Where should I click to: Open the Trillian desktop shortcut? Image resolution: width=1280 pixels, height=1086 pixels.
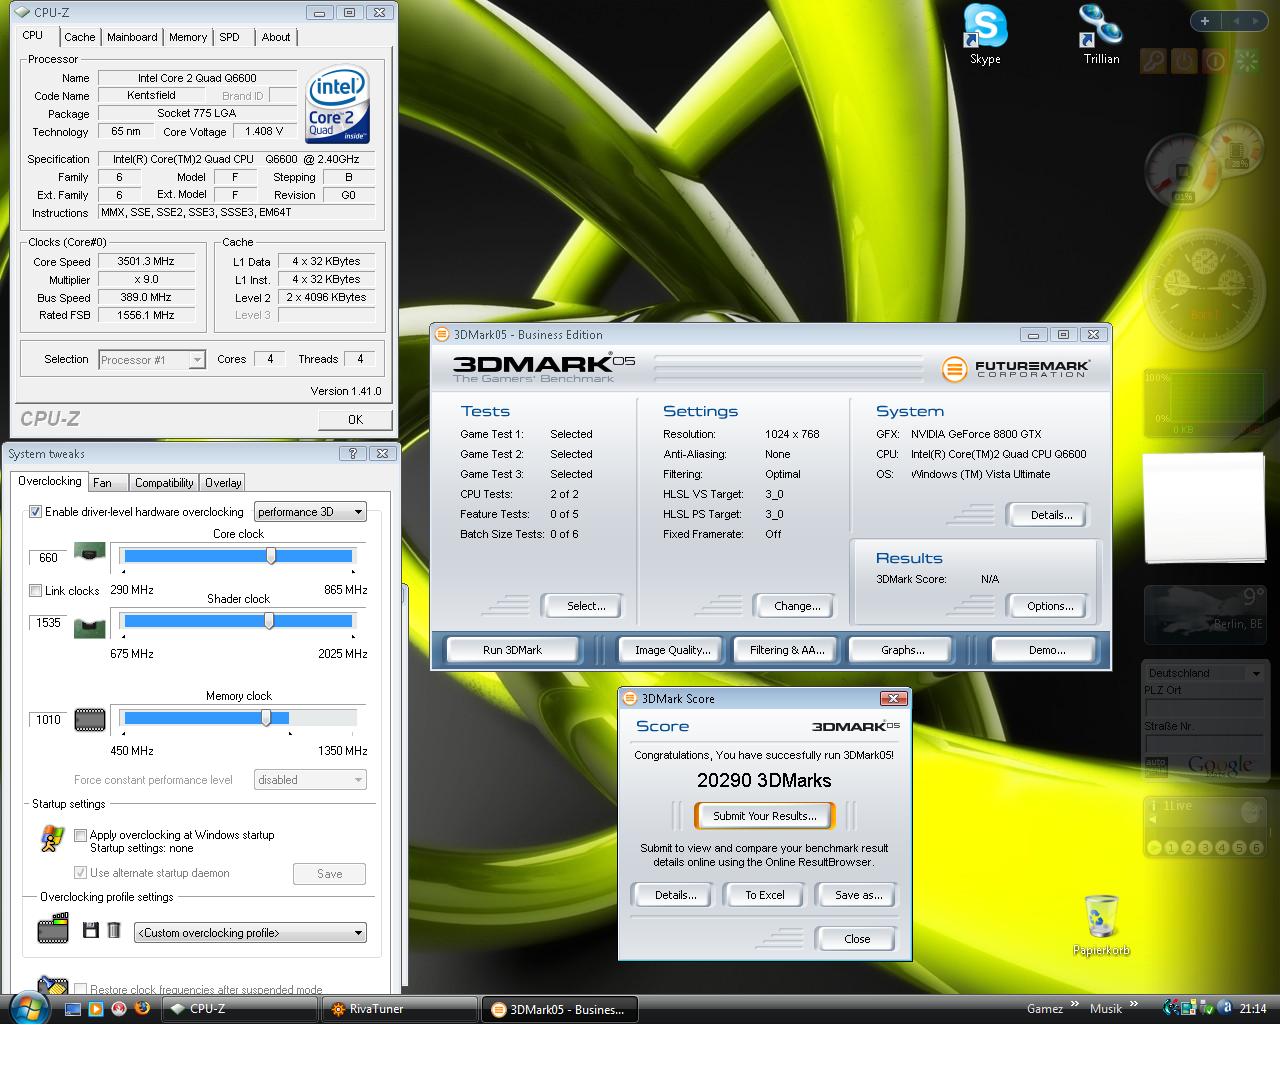coord(1100,34)
